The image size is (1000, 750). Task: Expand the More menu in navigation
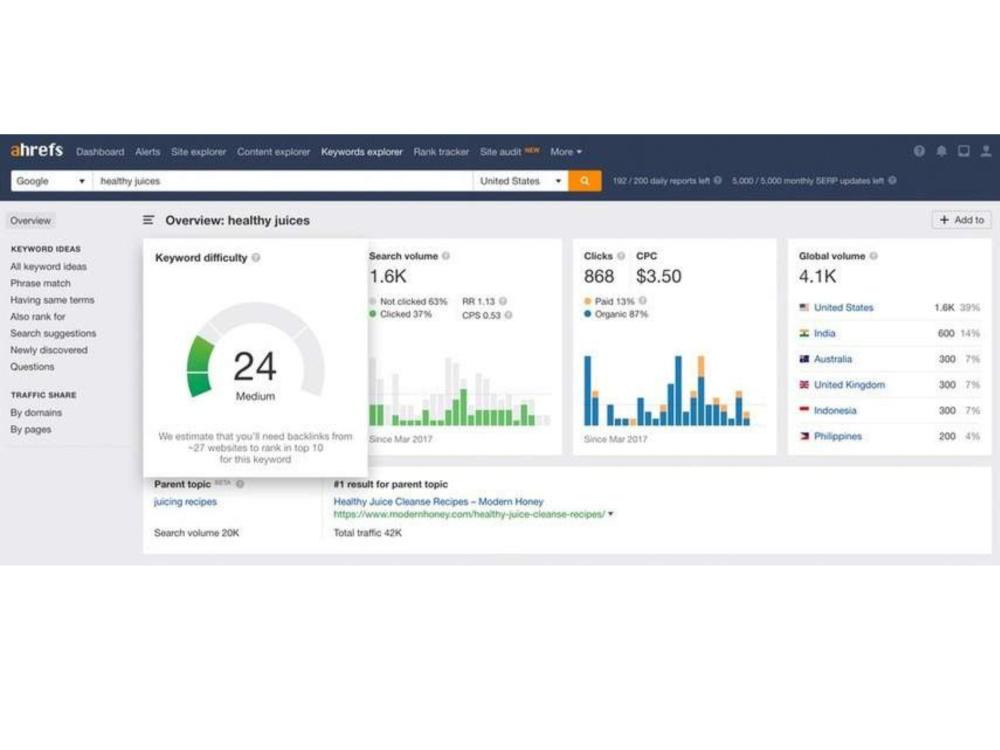[566, 152]
